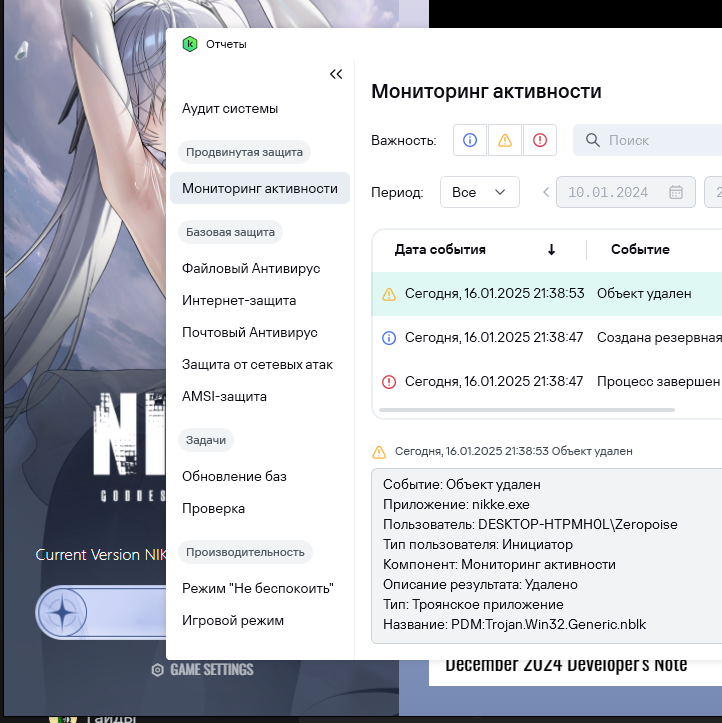
Task: Open GAME SETTINGS in the NIKKE launcher
Action: [x=202, y=670]
